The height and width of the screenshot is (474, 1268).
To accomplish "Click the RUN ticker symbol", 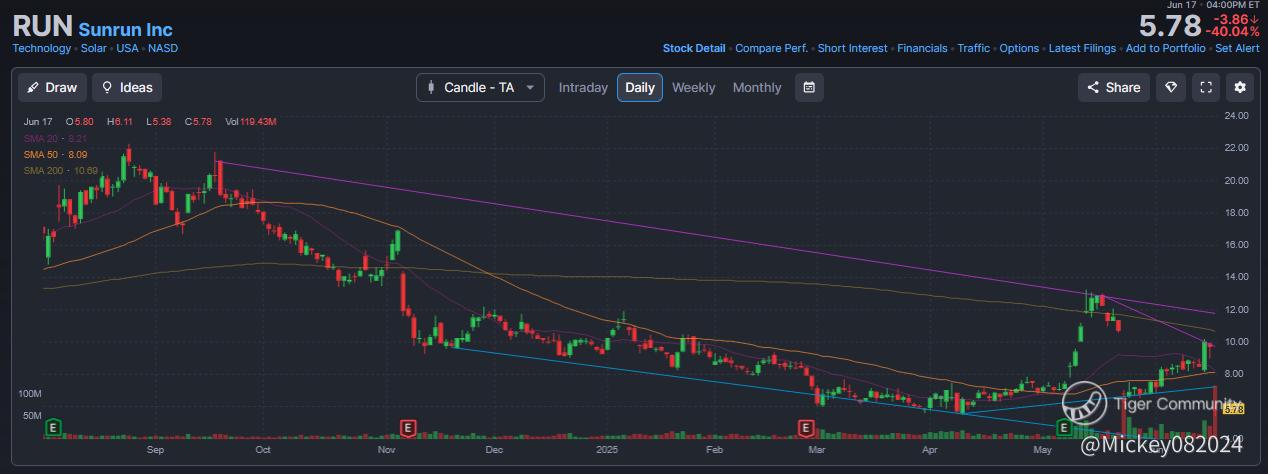I will [x=42, y=27].
